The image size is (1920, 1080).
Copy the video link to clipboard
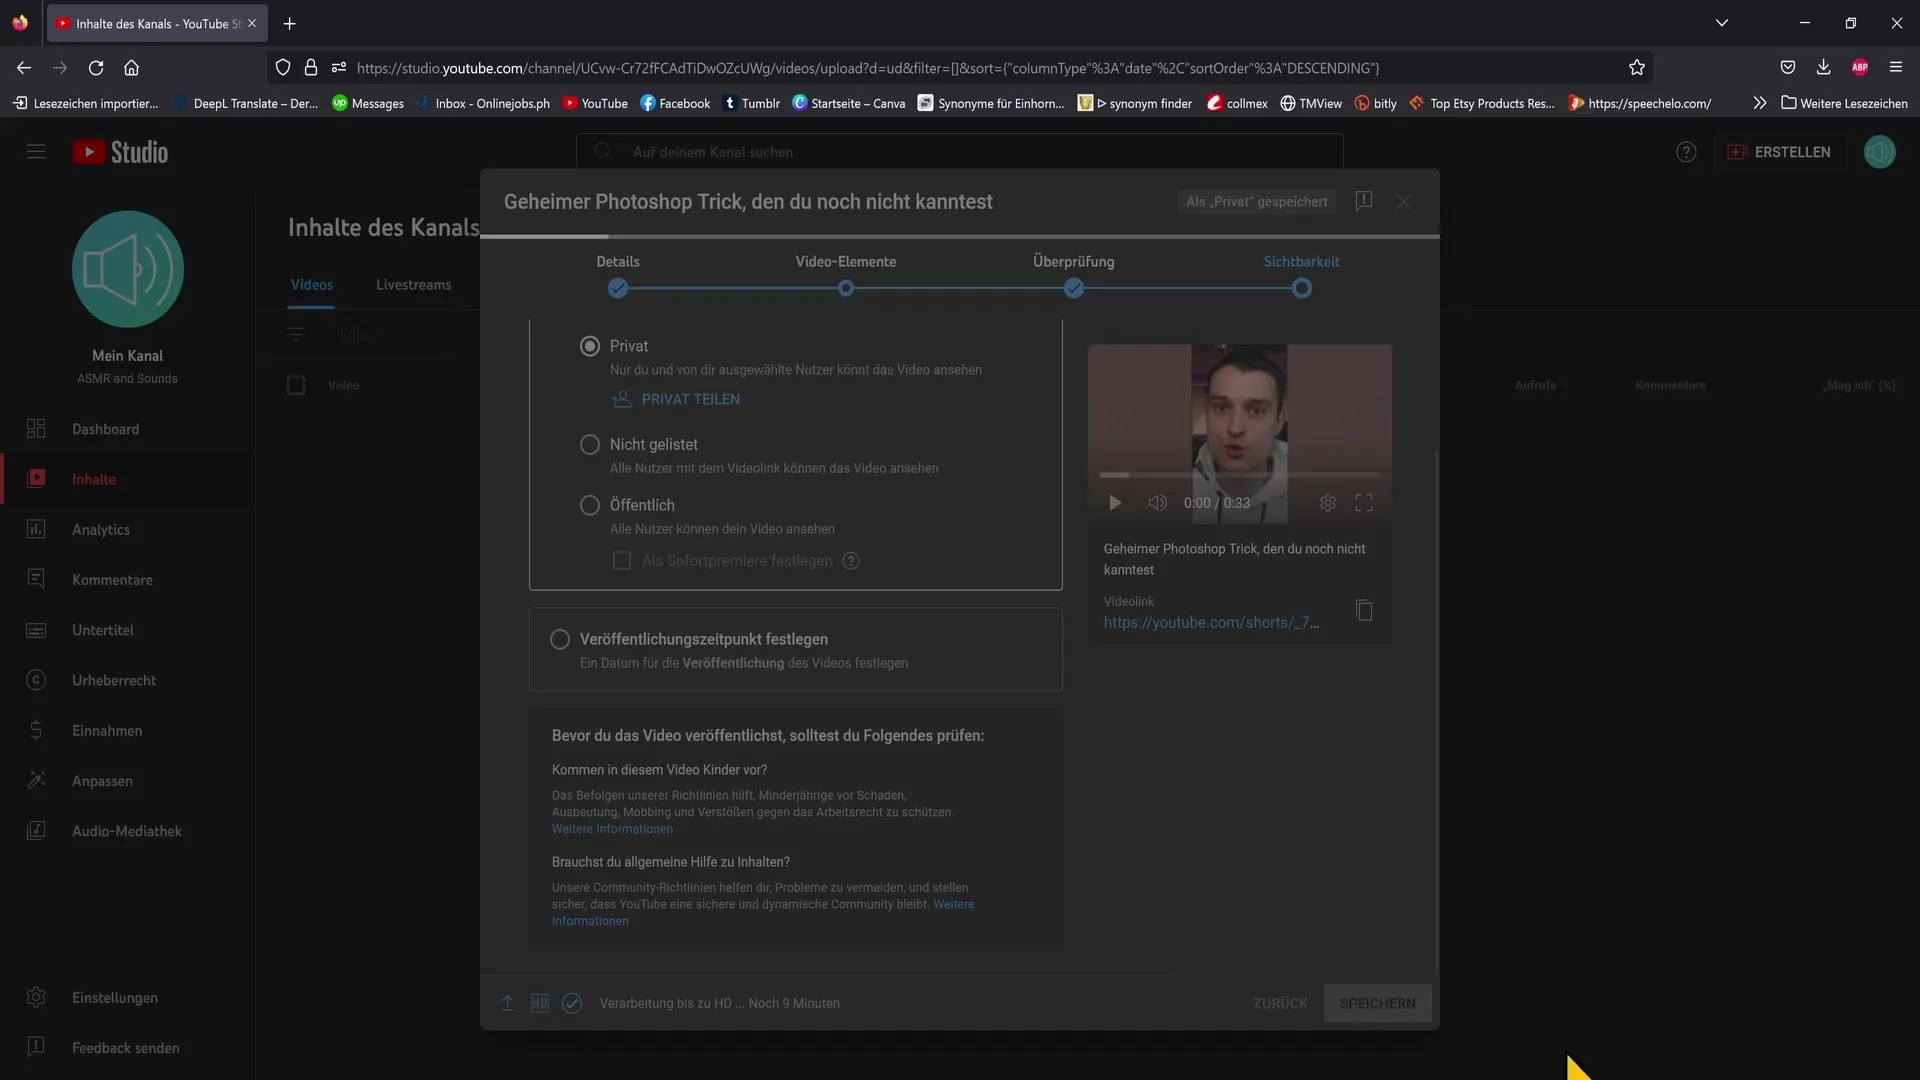tap(1364, 610)
